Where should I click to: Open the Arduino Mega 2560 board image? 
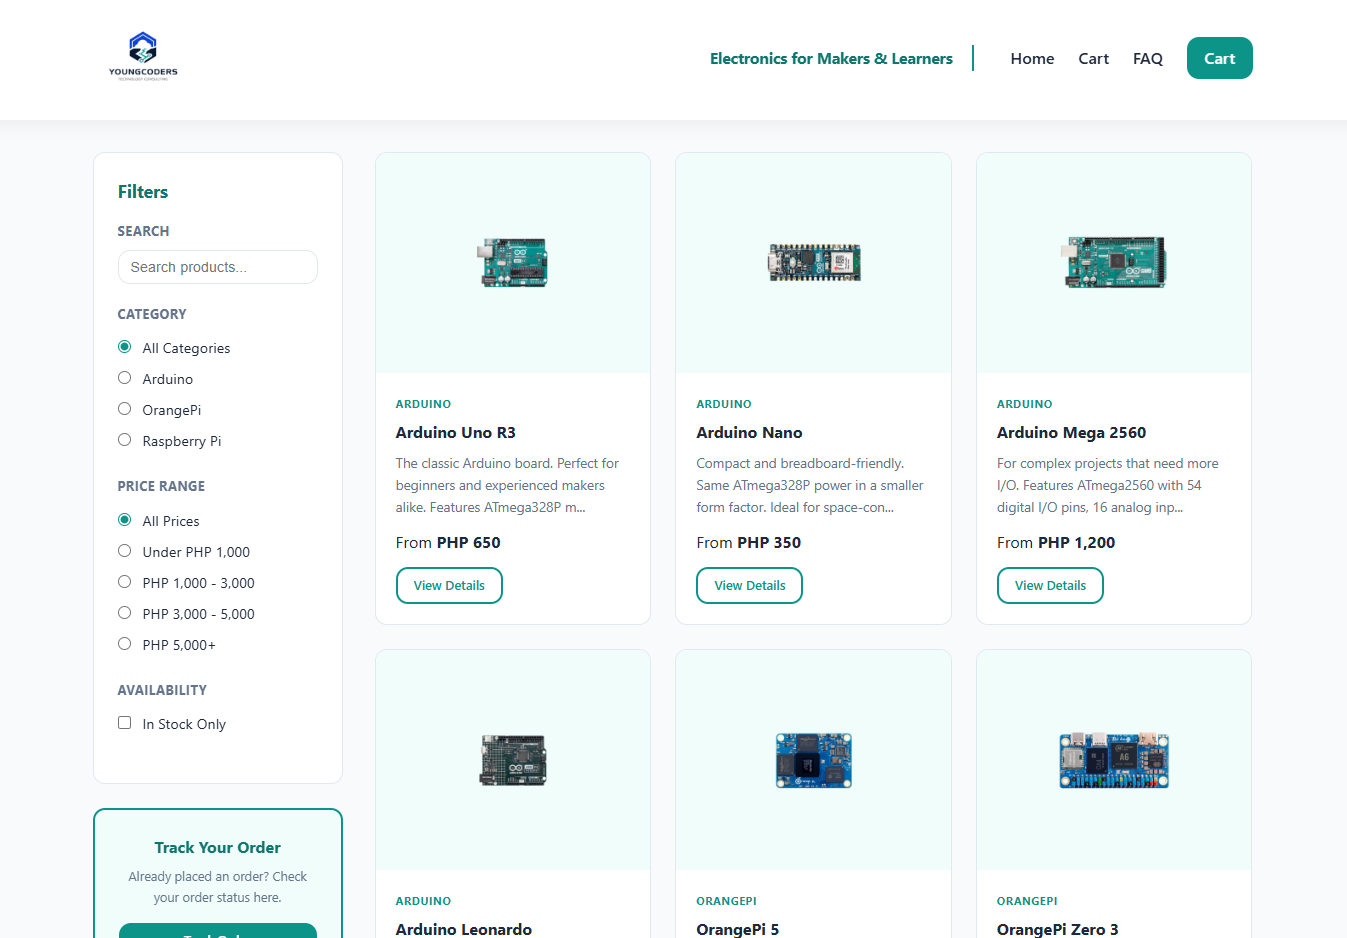(1114, 263)
